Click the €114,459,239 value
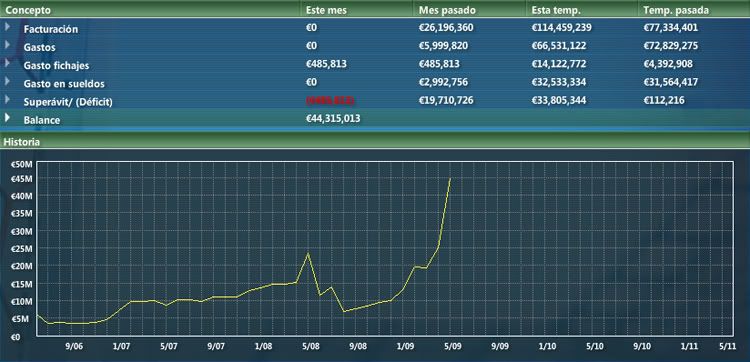The image size is (750, 362). pyautogui.click(x=561, y=28)
